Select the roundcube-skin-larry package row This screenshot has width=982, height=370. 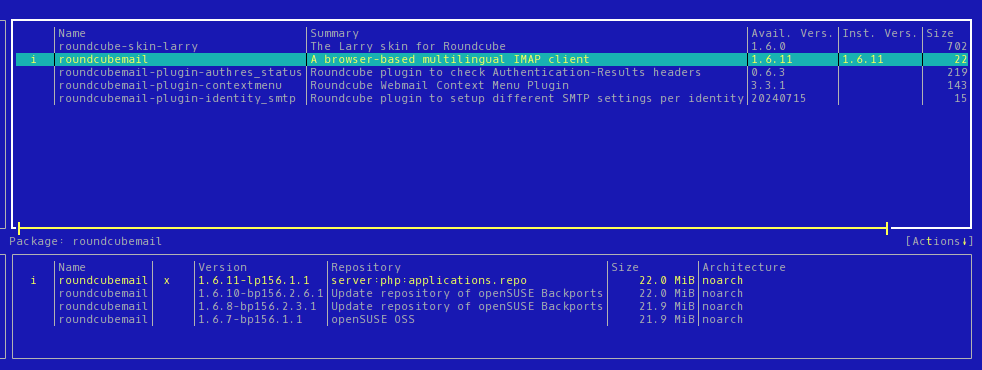492,46
